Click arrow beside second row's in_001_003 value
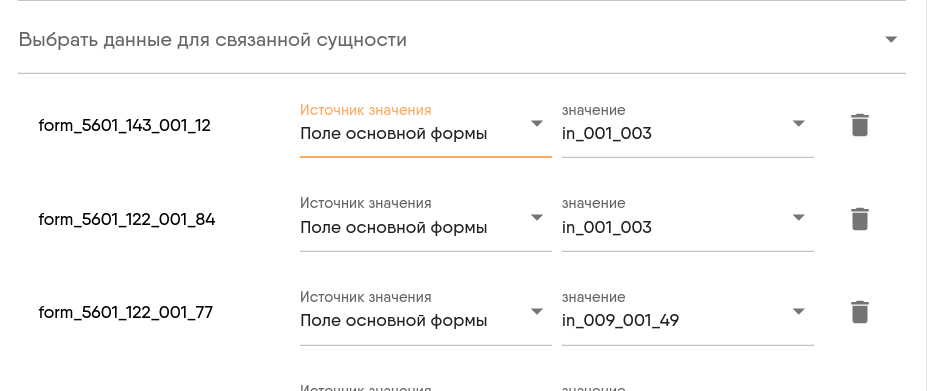931x391 pixels. click(x=799, y=217)
